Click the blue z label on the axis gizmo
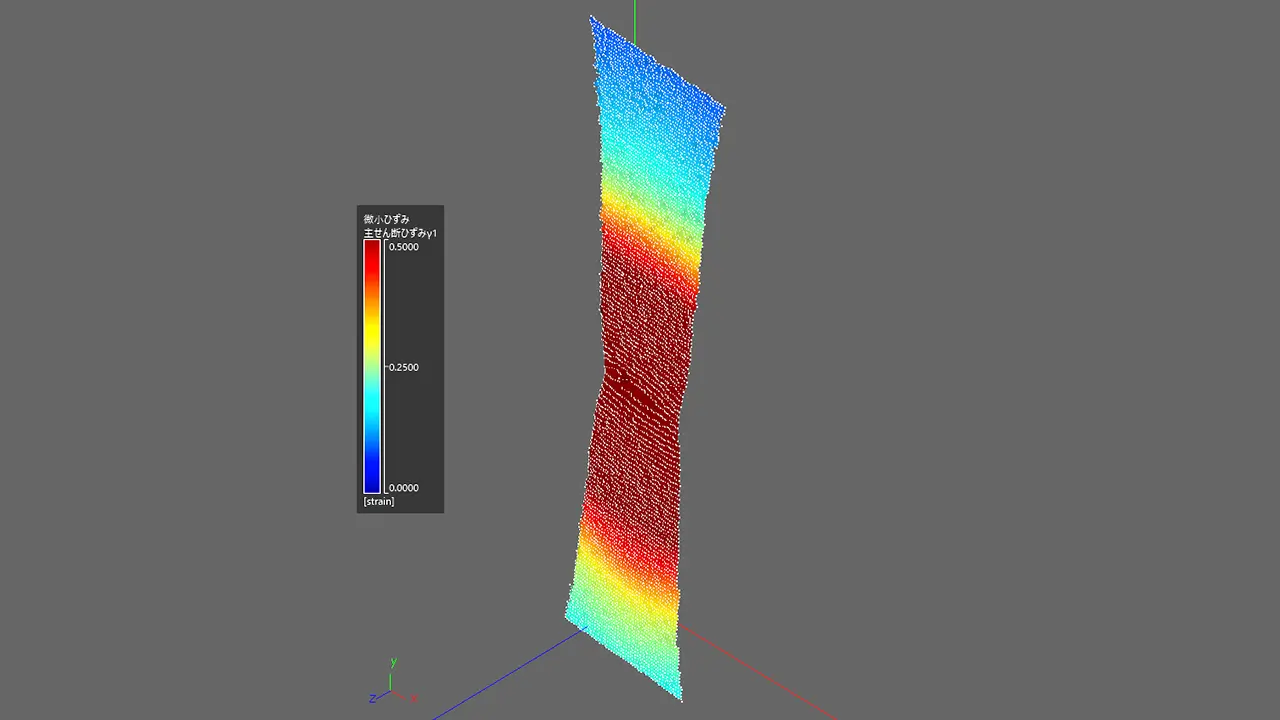The height and width of the screenshot is (720, 1280). pyautogui.click(x=372, y=698)
